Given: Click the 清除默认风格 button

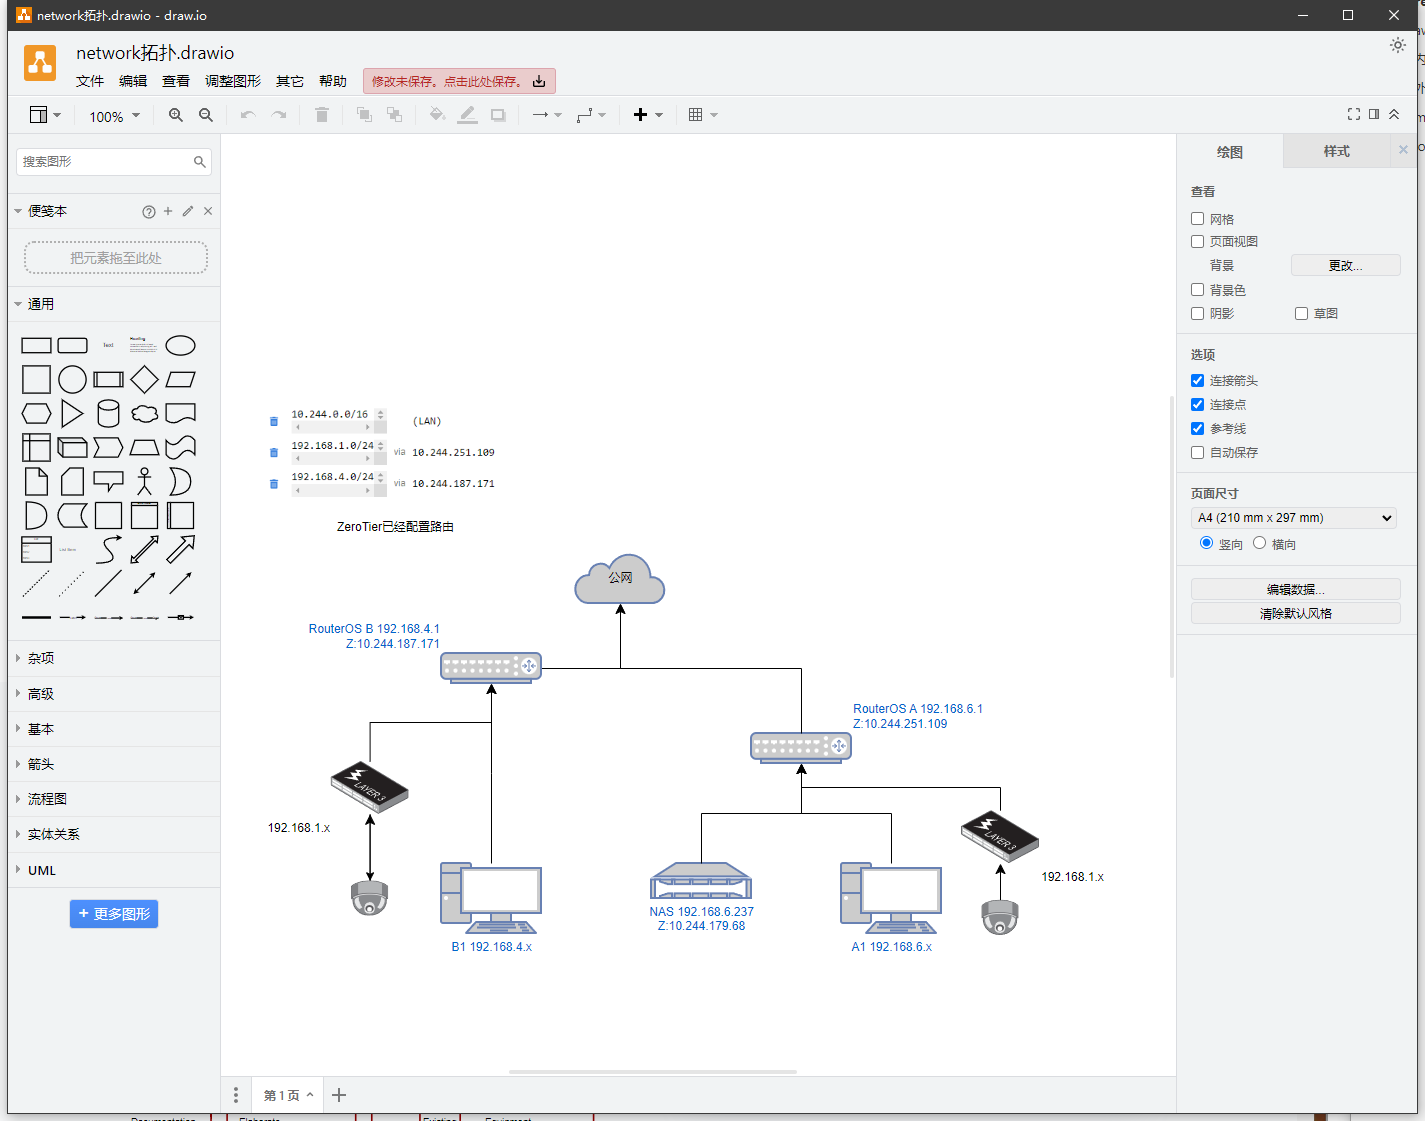Looking at the screenshot, I should click(x=1295, y=613).
